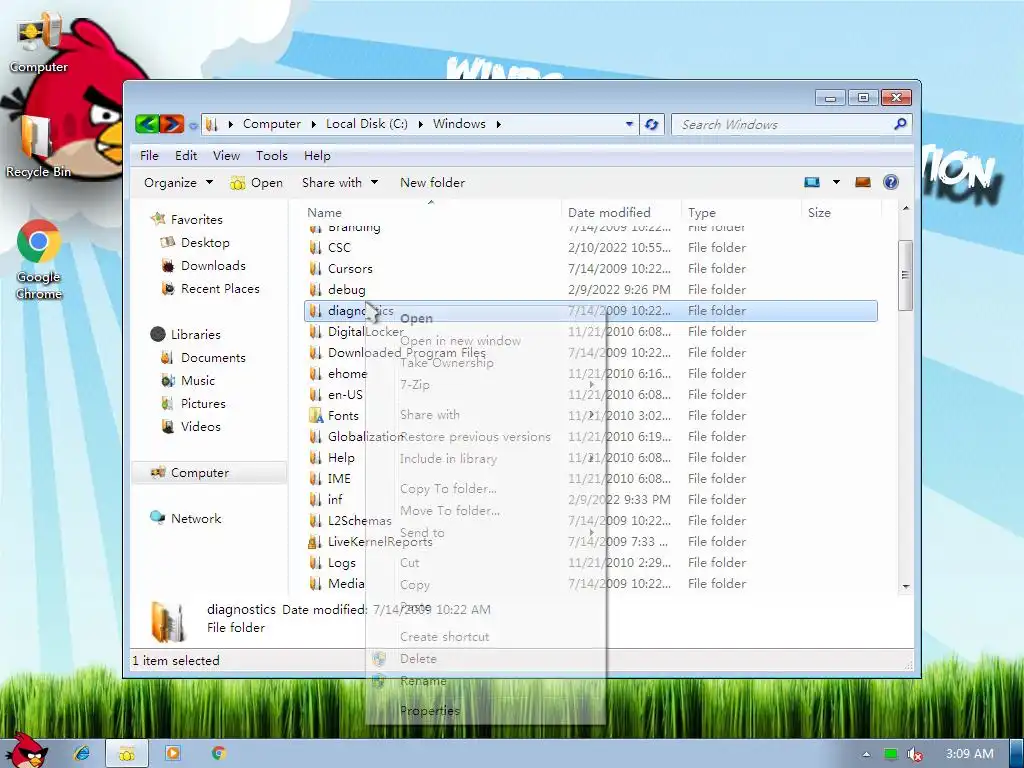Click the blue Help question mark icon
The width and height of the screenshot is (1024, 768).
coord(891,182)
